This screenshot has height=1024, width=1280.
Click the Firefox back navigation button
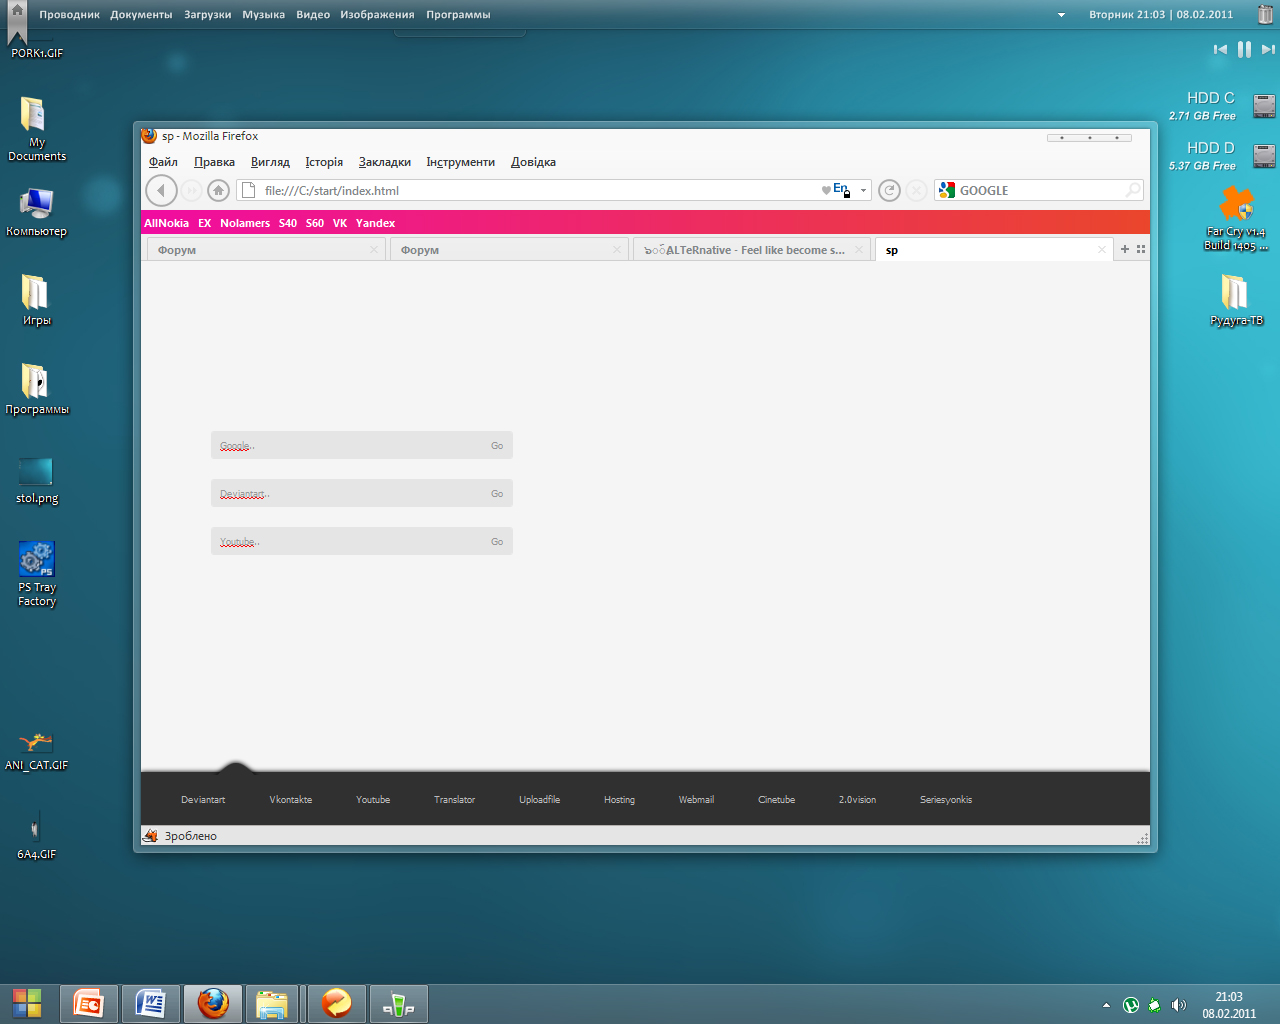[161, 190]
